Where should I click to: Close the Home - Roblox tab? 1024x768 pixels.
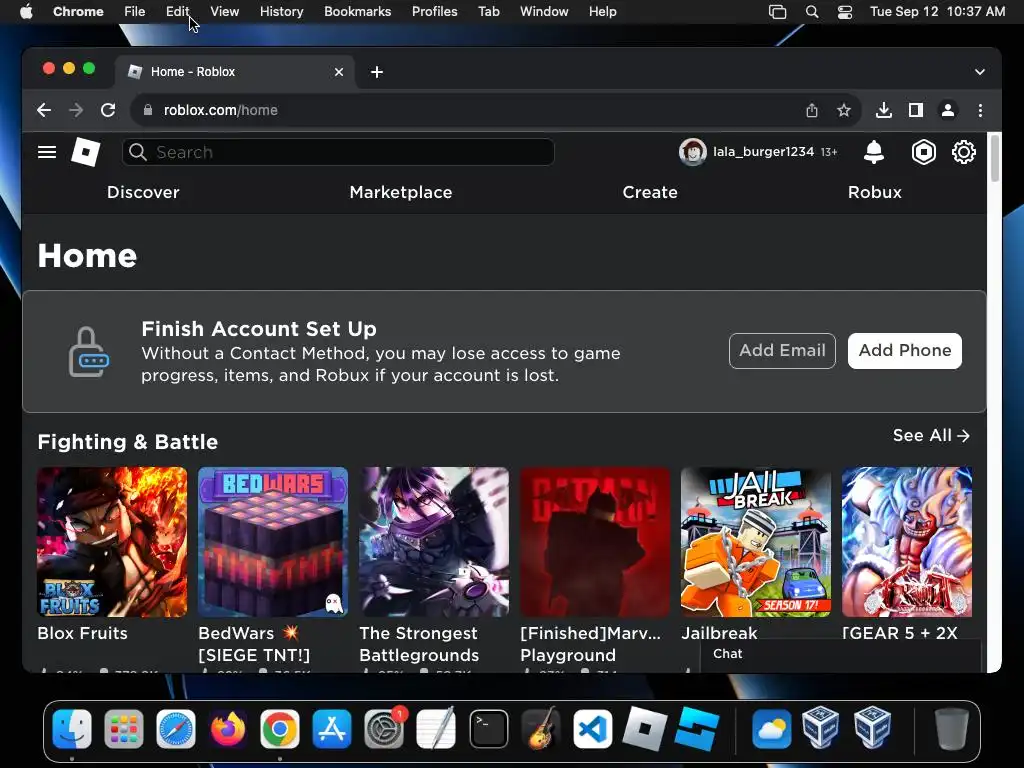click(339, 72)
